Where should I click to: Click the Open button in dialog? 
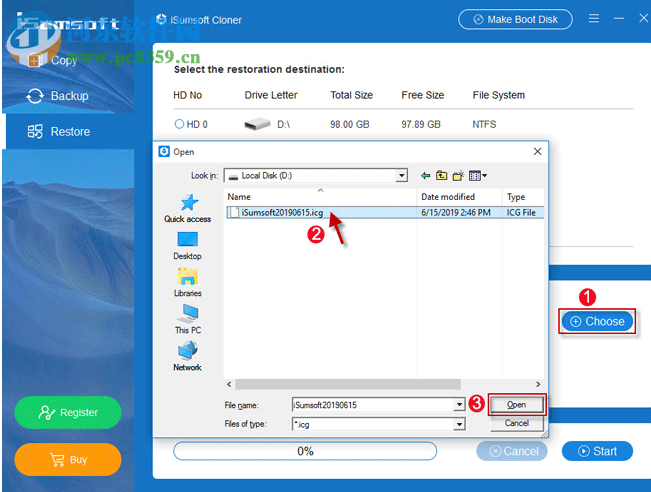pos(516,405)
